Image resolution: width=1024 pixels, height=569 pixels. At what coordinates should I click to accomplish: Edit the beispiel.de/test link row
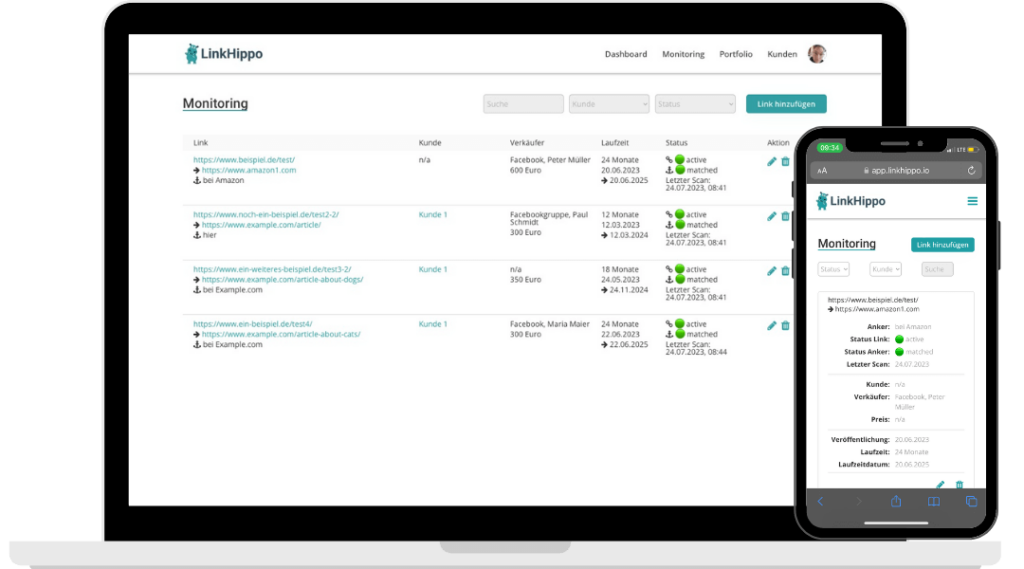tap(771, 161)
